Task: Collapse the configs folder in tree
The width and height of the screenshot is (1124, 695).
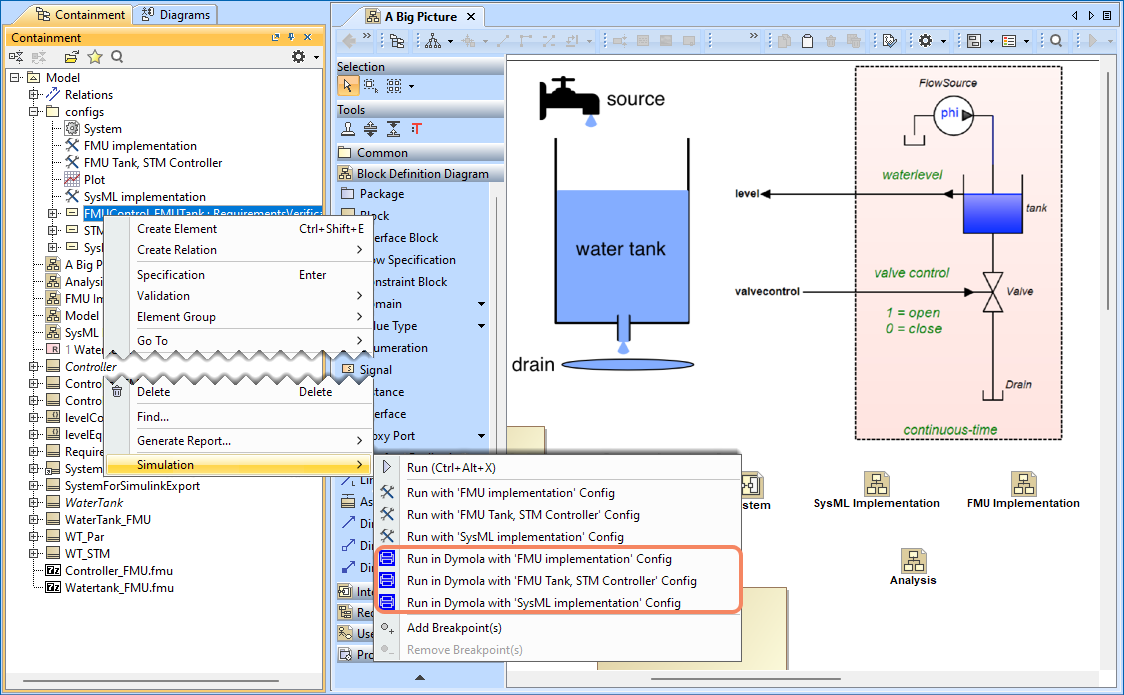Action: pyautogui.click(x=33, y=112)
